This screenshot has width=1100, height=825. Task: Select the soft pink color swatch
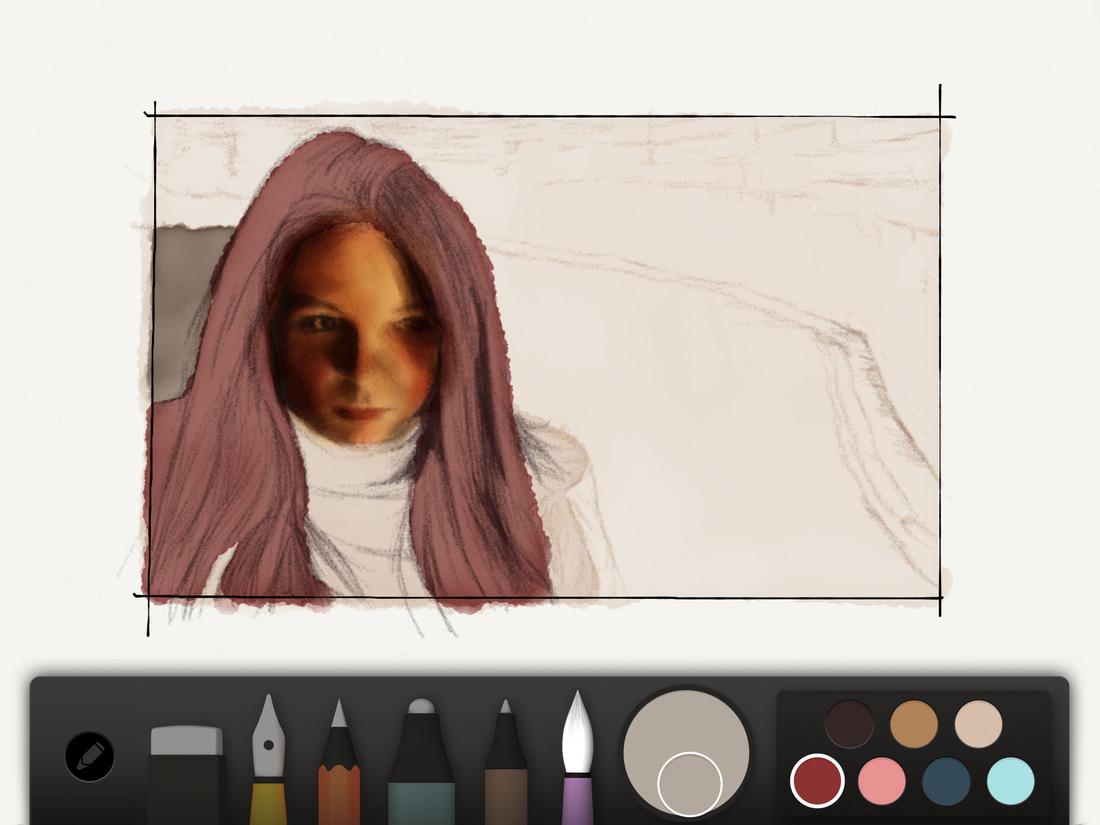coord(882,779)
